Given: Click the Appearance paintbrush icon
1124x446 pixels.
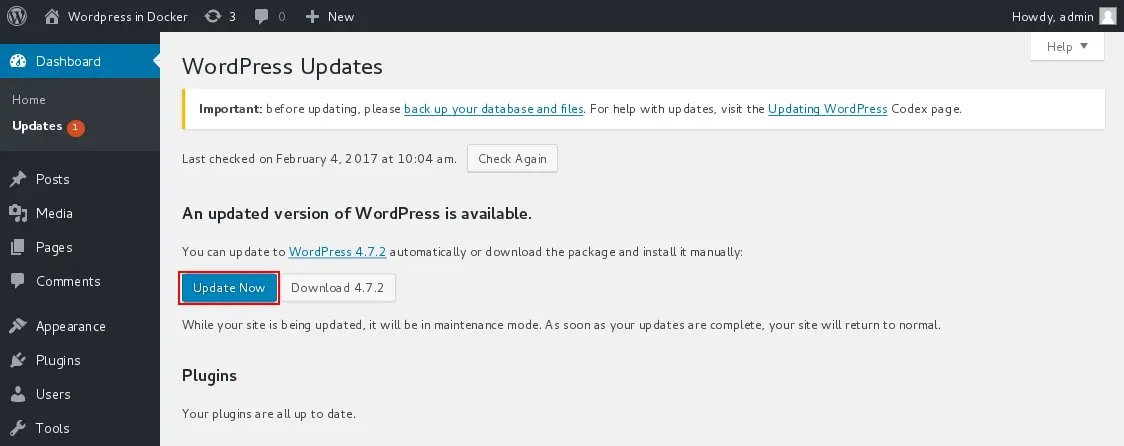Looking at the screenshot, I should point(18,326).
